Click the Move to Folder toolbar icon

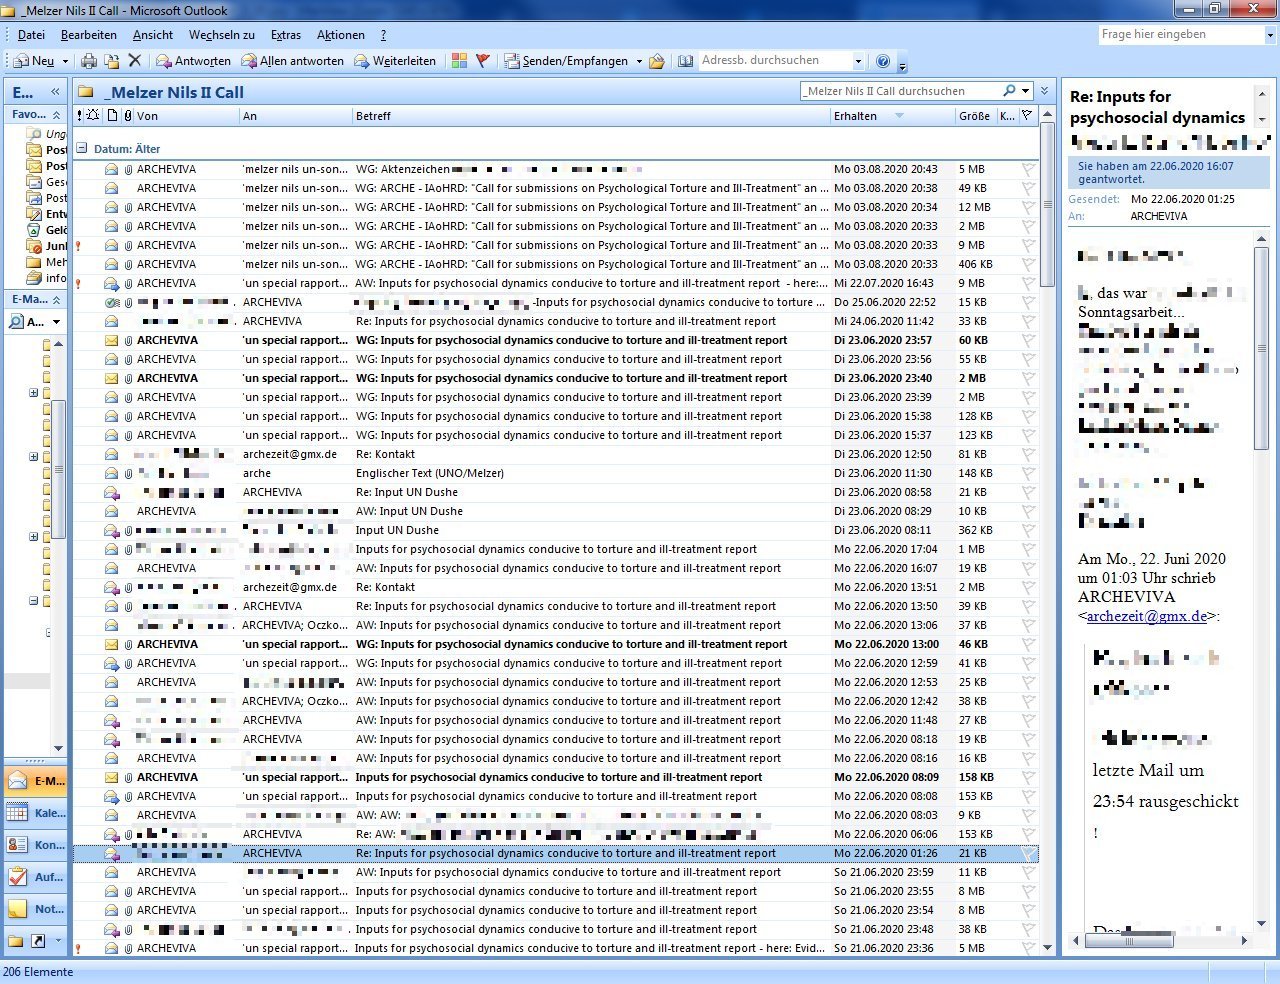click(x=112, y=61)
